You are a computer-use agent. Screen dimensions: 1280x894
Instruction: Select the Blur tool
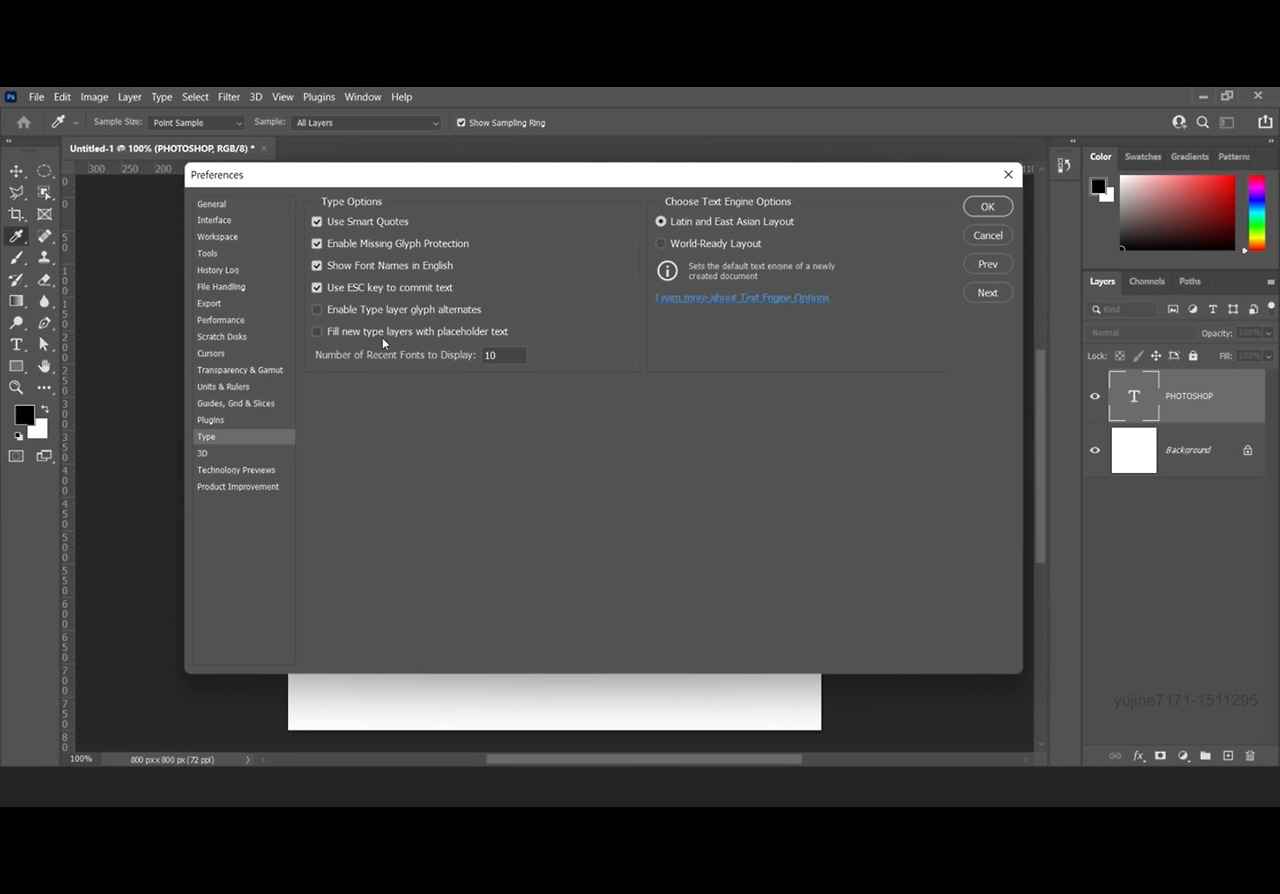[45, 301]
